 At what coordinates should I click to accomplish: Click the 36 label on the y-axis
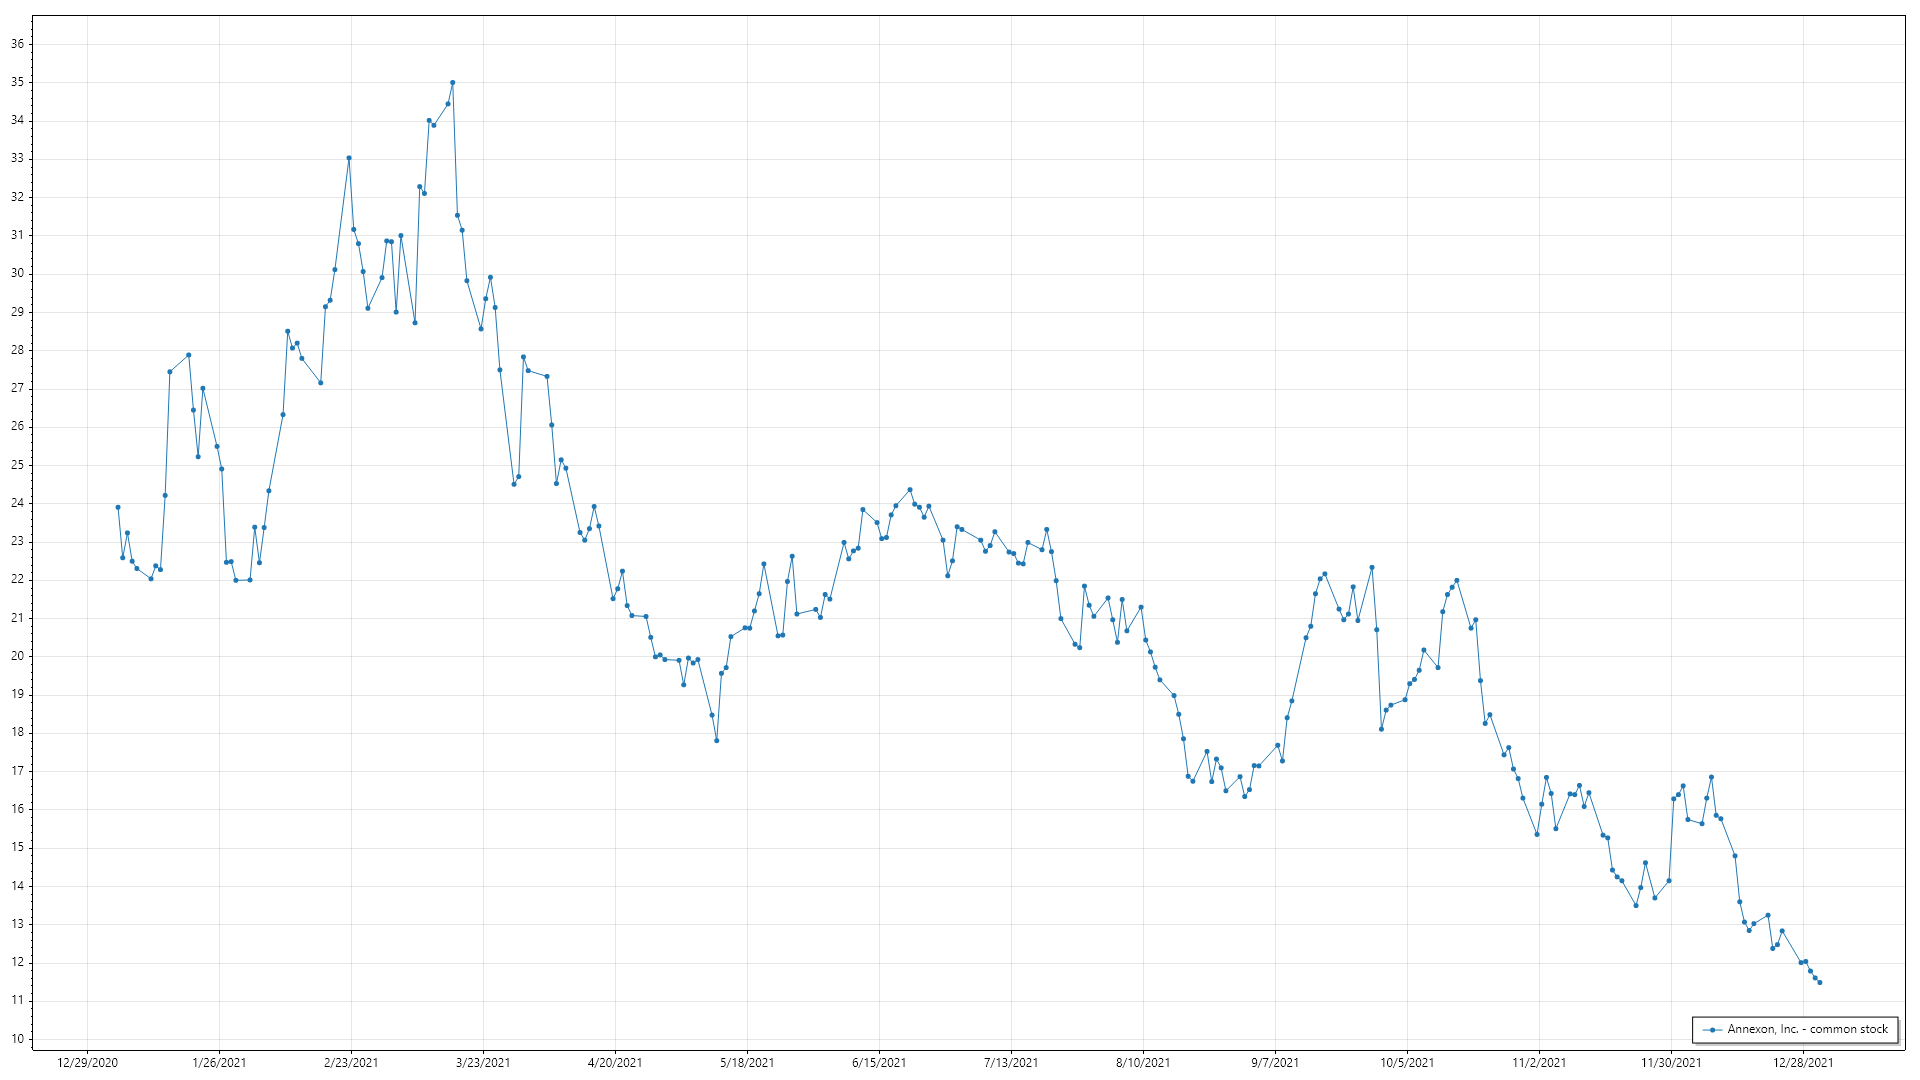pyautogui.click(x=18, y=44)
